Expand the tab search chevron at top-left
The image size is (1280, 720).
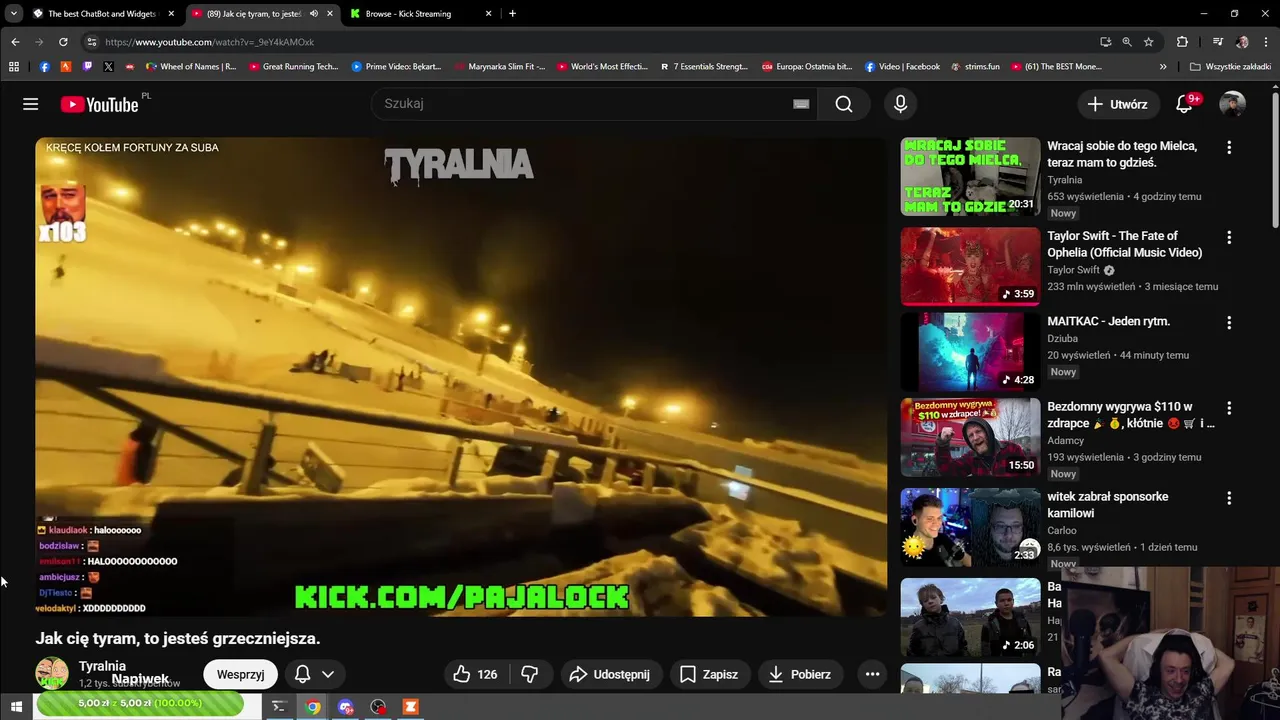[13, 14]
